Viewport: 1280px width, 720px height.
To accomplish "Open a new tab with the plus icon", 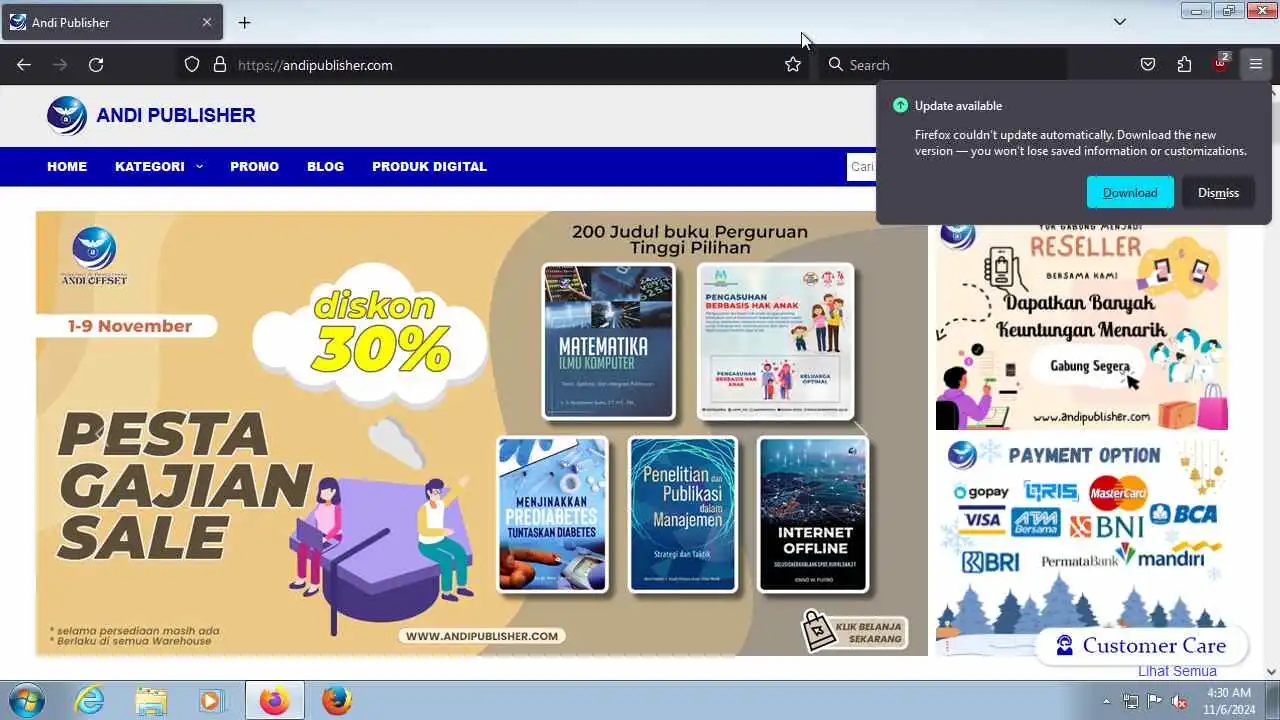I will click(244, 22).
